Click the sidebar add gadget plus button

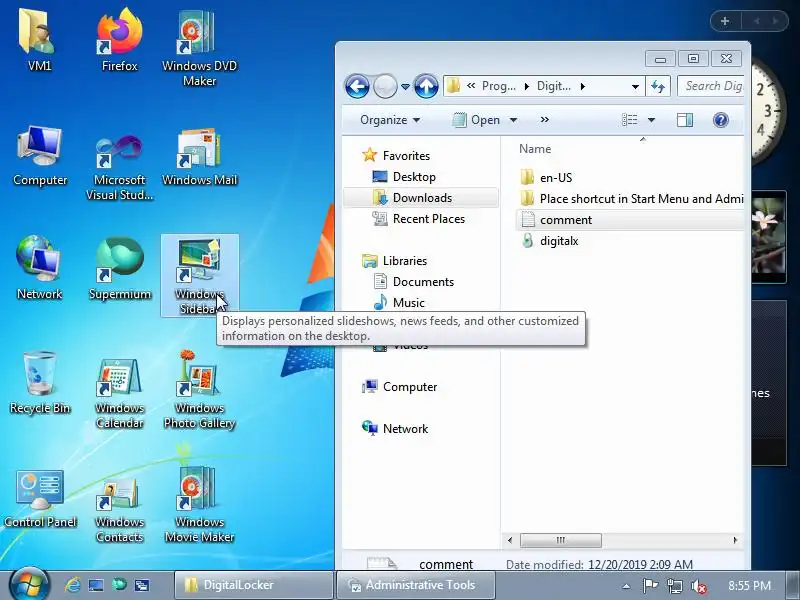(x=725, y=21)
